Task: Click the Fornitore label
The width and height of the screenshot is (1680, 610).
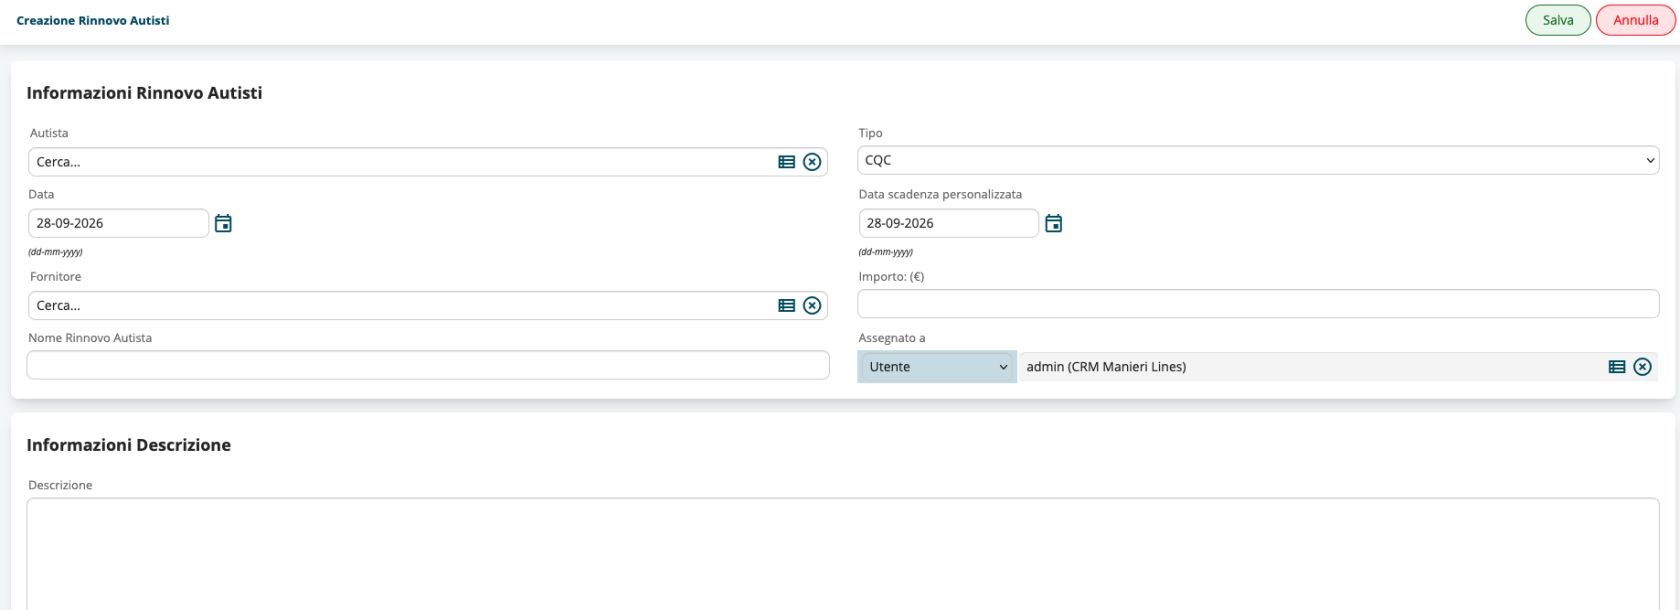Action: pos(56,277)
